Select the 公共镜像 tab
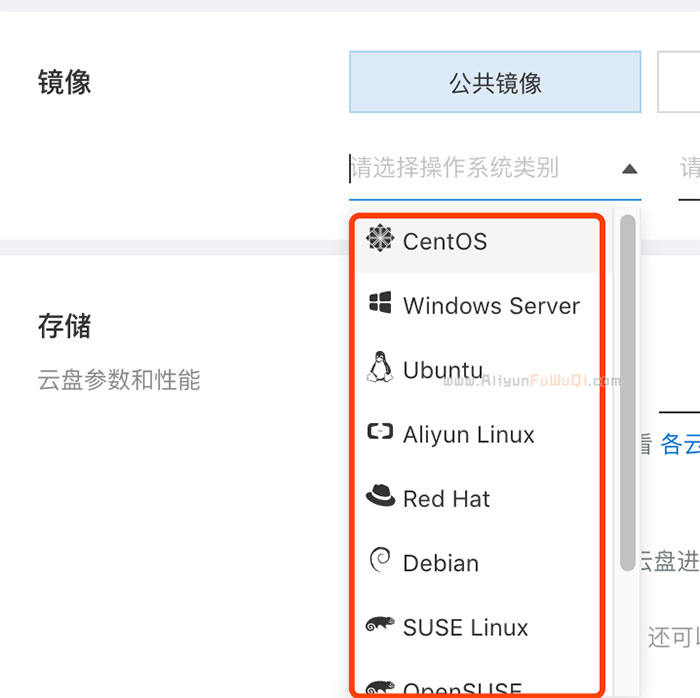The width and height of the screenshot is (700, 698). 495,83
